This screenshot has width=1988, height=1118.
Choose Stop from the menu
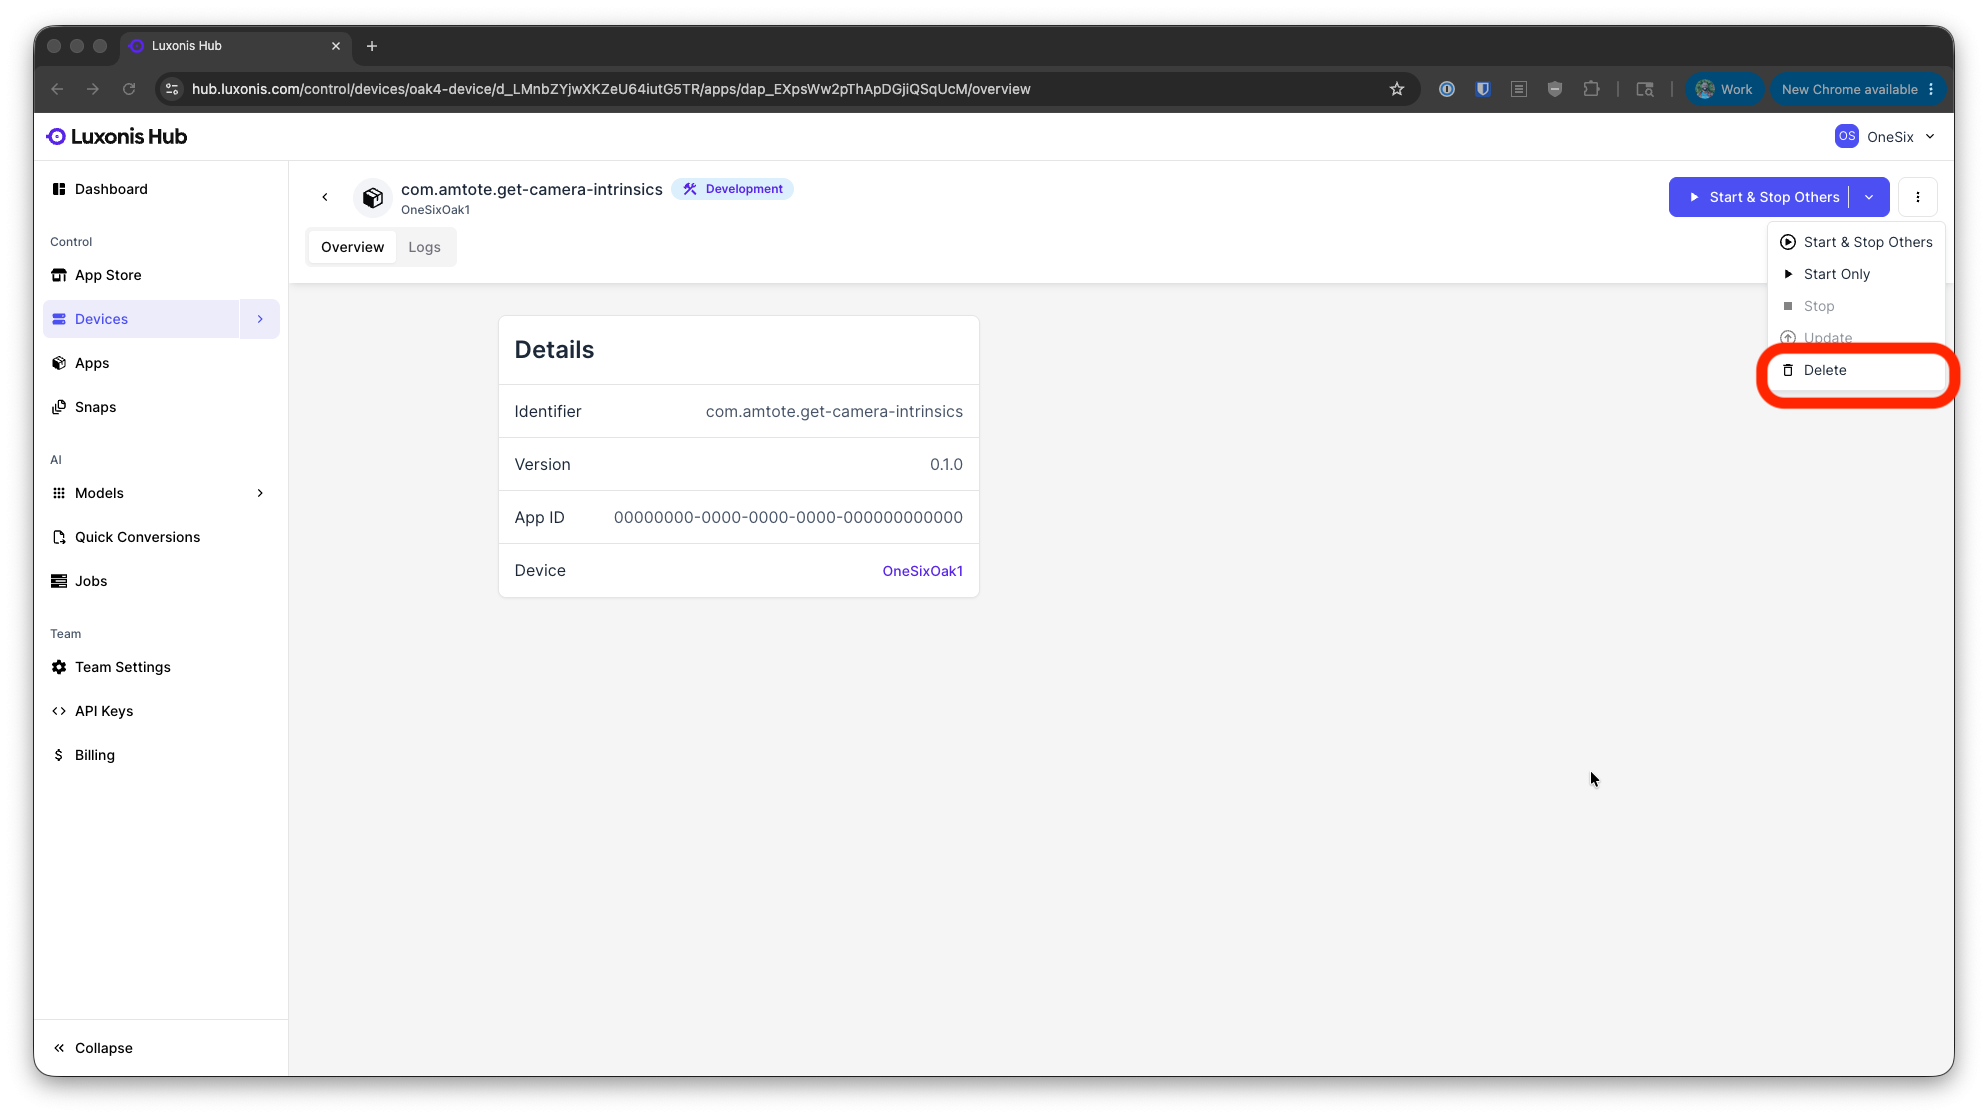(x=1857, y=306)
